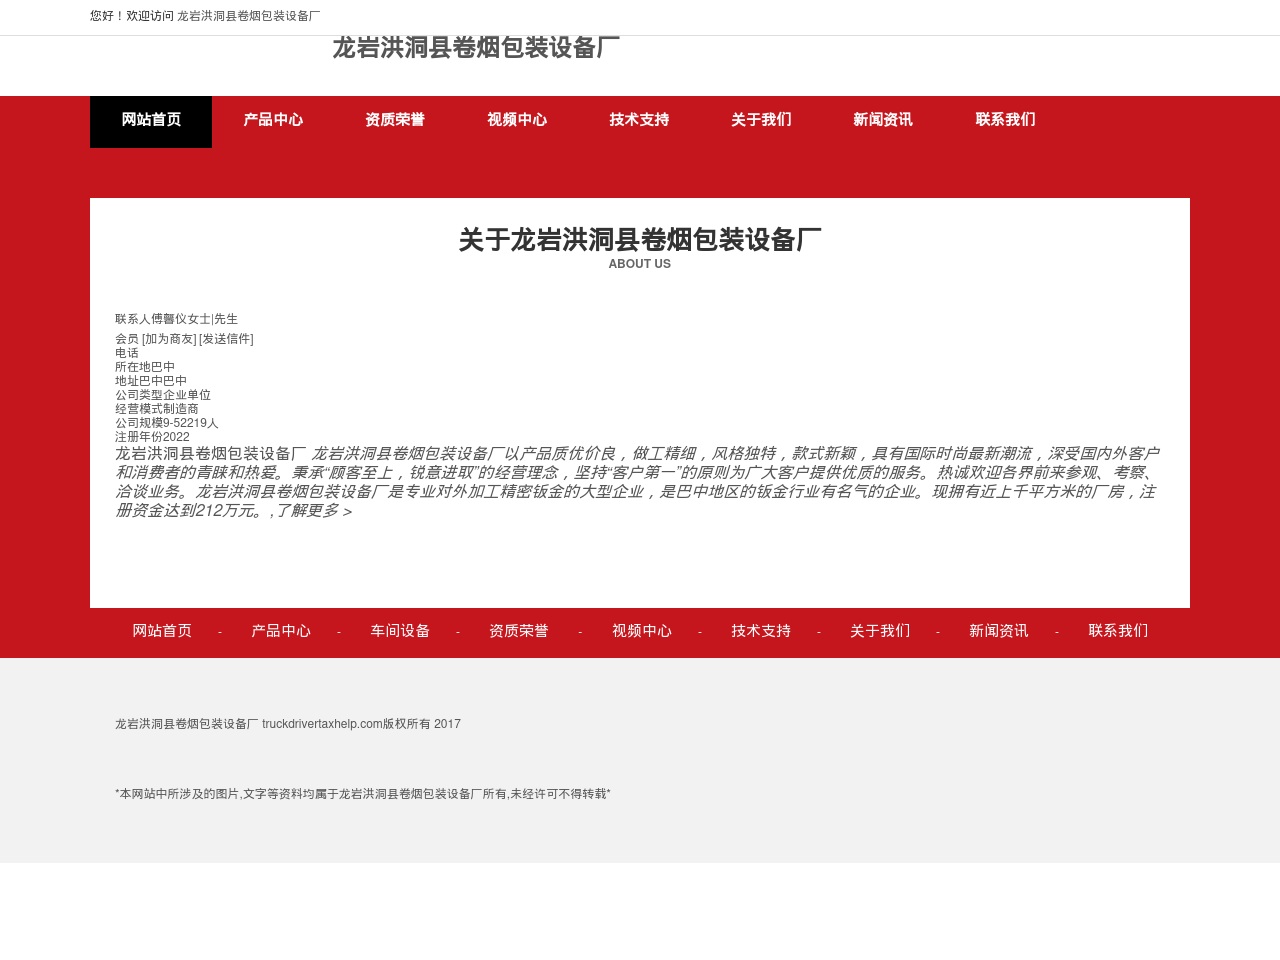Open 网站首页 in the top navigation bar

[x=151, y=121]
